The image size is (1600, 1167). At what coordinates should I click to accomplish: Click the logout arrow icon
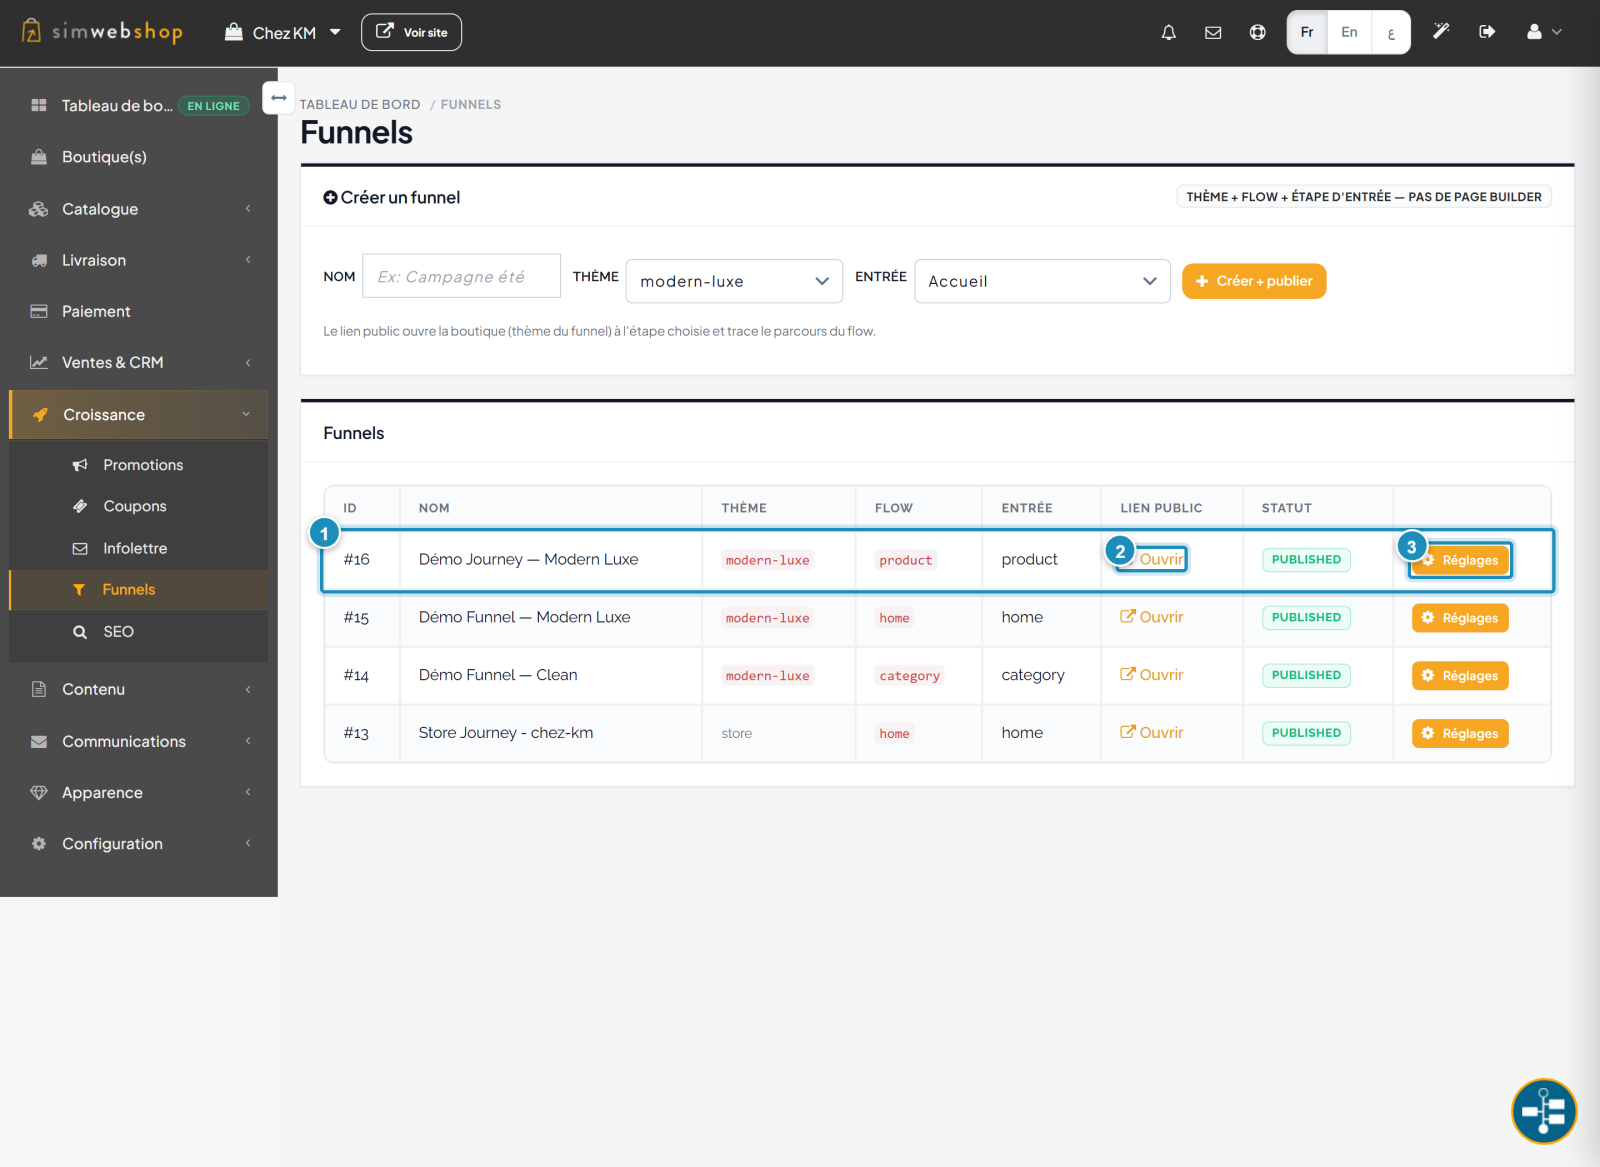tap(1487, 32)
